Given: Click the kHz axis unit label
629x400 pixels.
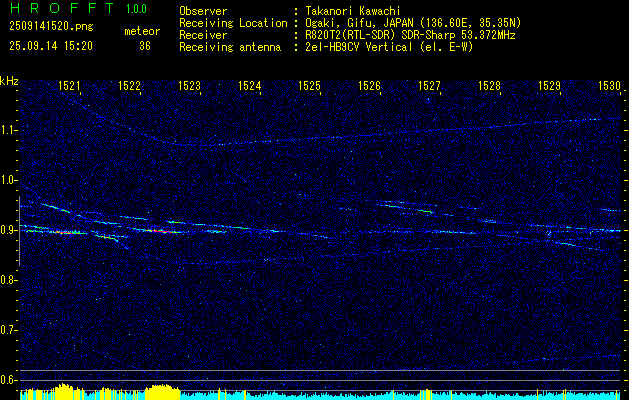Looking at the screenshot, I should (9, 80).
